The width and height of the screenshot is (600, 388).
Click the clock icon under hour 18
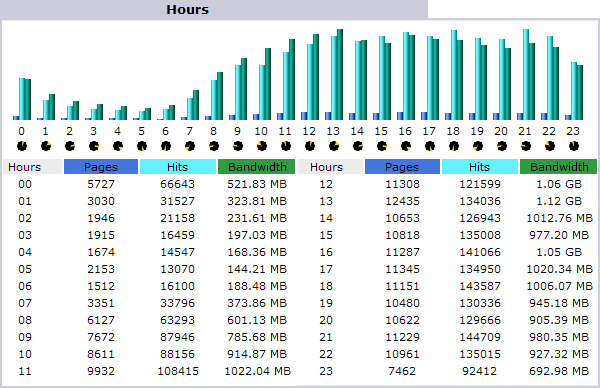click(x=454, y=146)
